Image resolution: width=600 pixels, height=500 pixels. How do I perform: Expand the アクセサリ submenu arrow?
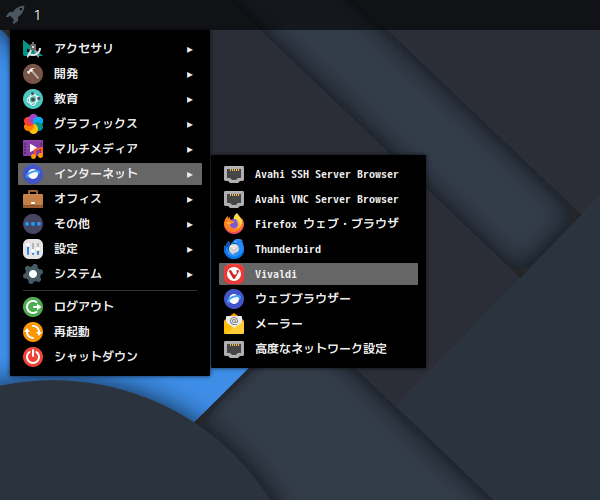(x=189, y=50)
